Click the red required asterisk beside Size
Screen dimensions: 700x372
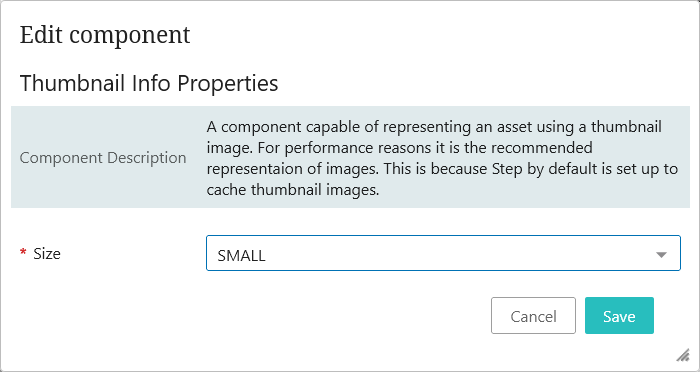tap(23, 254)
